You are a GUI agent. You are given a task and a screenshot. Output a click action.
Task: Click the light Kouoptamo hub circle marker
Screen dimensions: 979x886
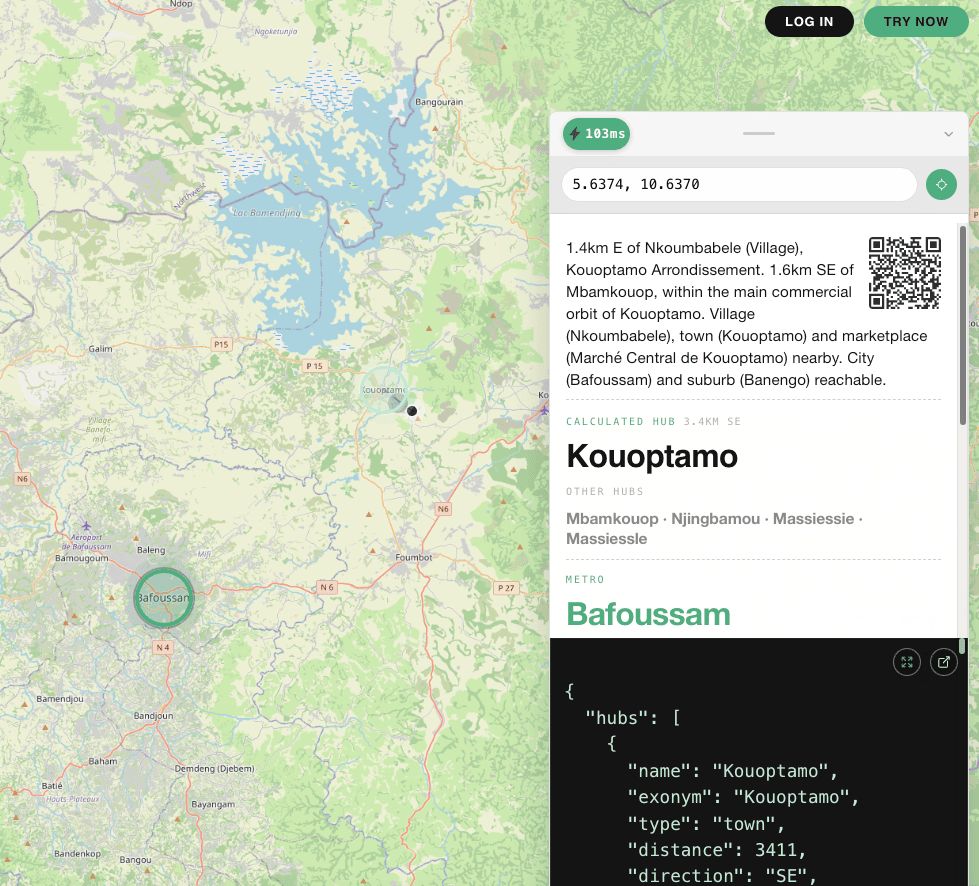point(384,391)
